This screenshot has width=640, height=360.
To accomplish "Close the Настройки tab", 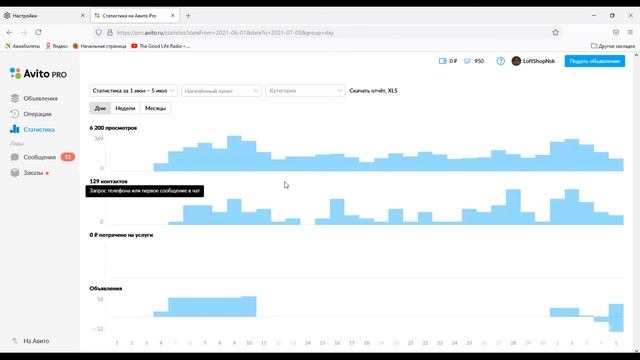I will 83,16.
